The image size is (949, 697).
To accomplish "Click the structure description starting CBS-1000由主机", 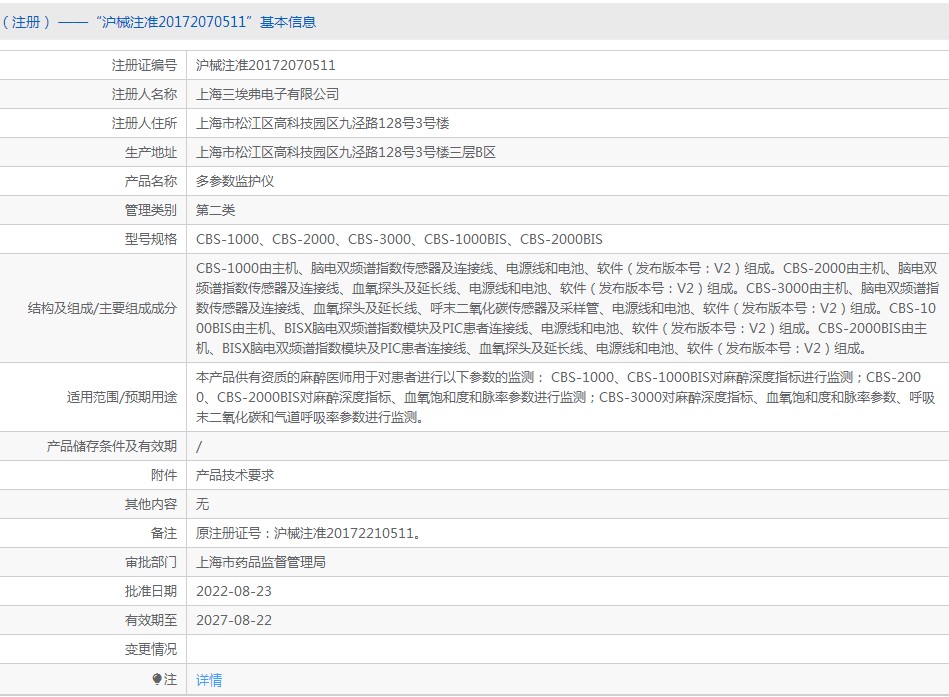I will tap(566, 309).
